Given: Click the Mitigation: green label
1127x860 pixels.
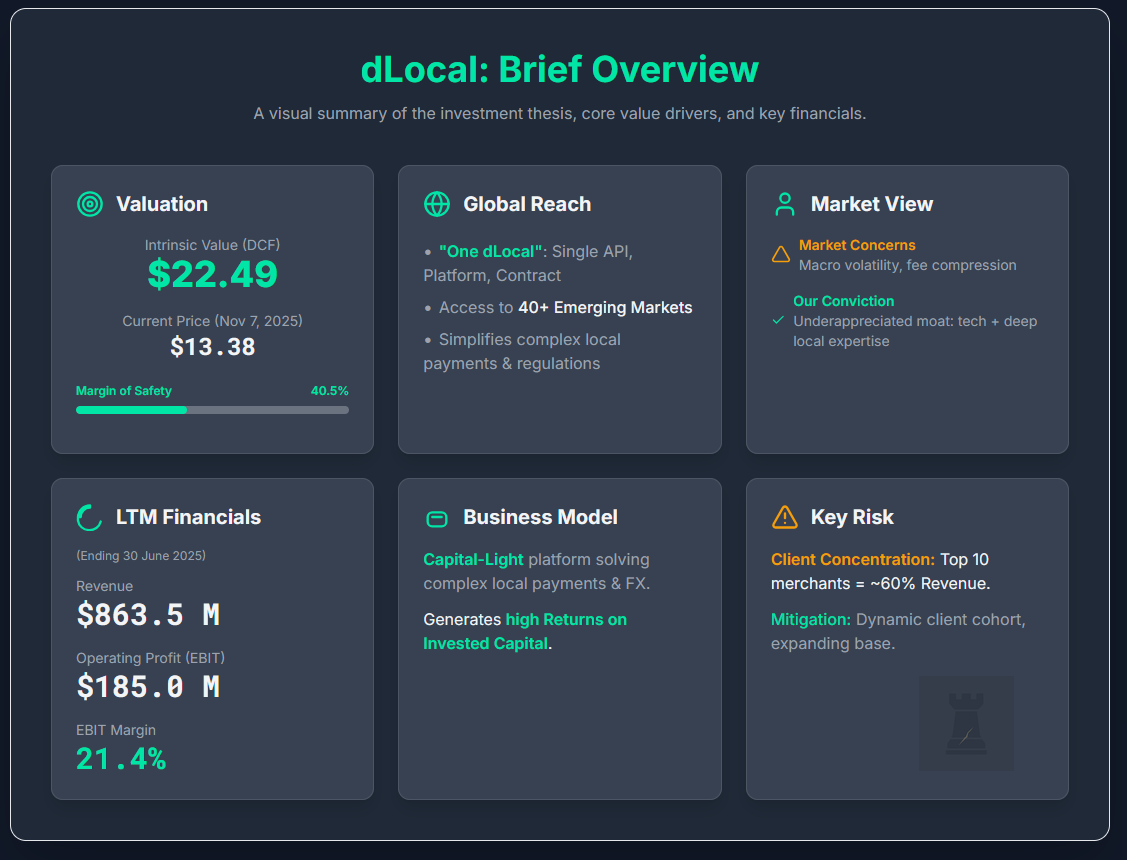Looking at the screenshot, I should click(x=811, y=619).
